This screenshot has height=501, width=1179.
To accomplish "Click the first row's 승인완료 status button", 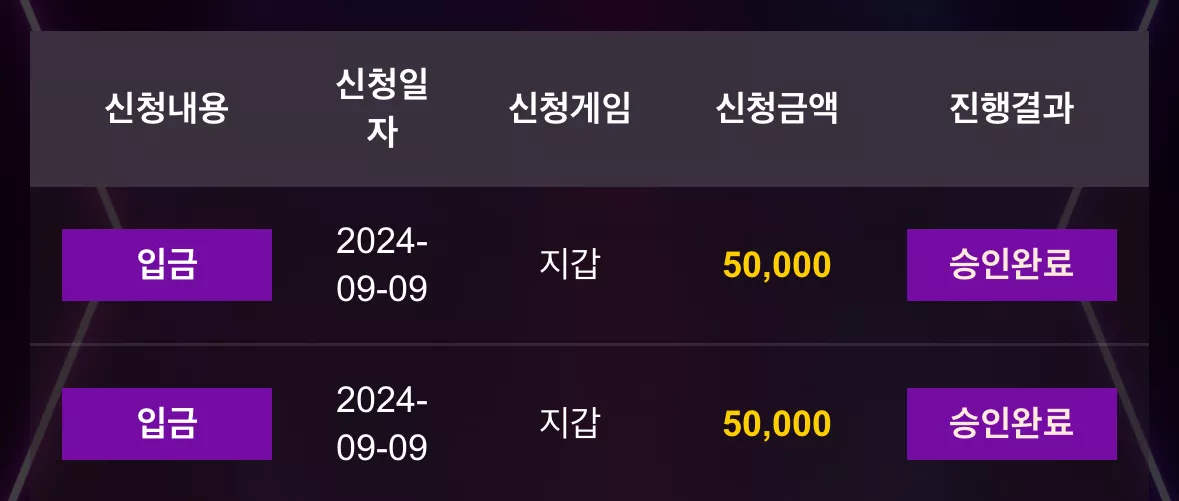I will [1011, 265].
